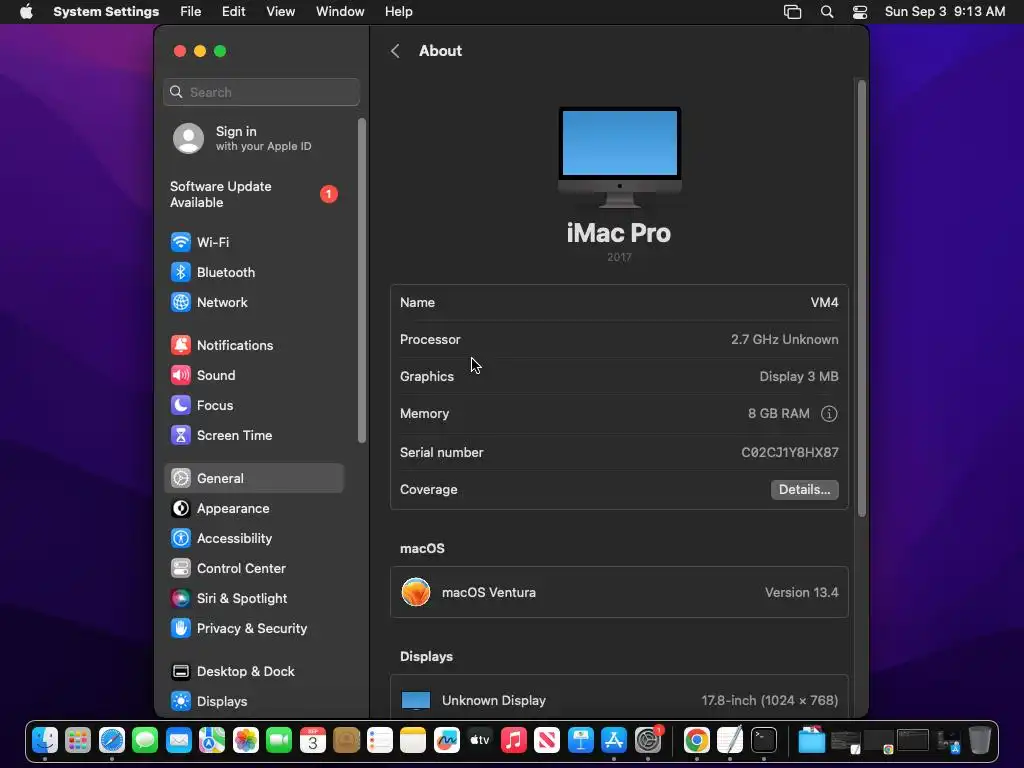Open the File menu
This screenshot has height=768, width=1024.
click(x=191, y=12)
